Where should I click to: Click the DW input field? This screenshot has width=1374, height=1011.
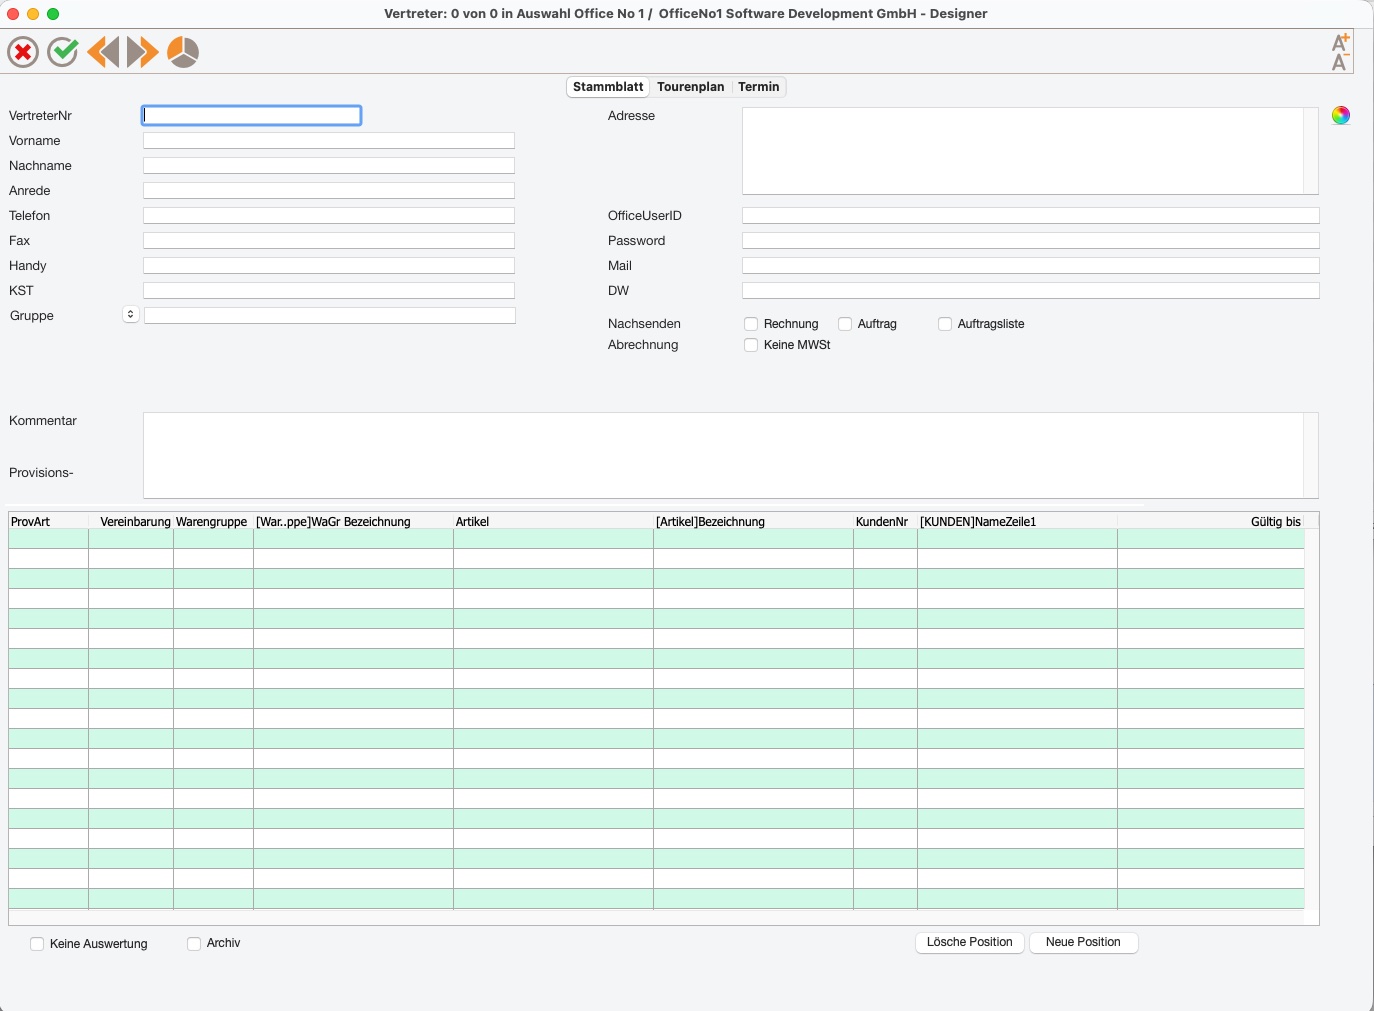tap(1031, 291)
